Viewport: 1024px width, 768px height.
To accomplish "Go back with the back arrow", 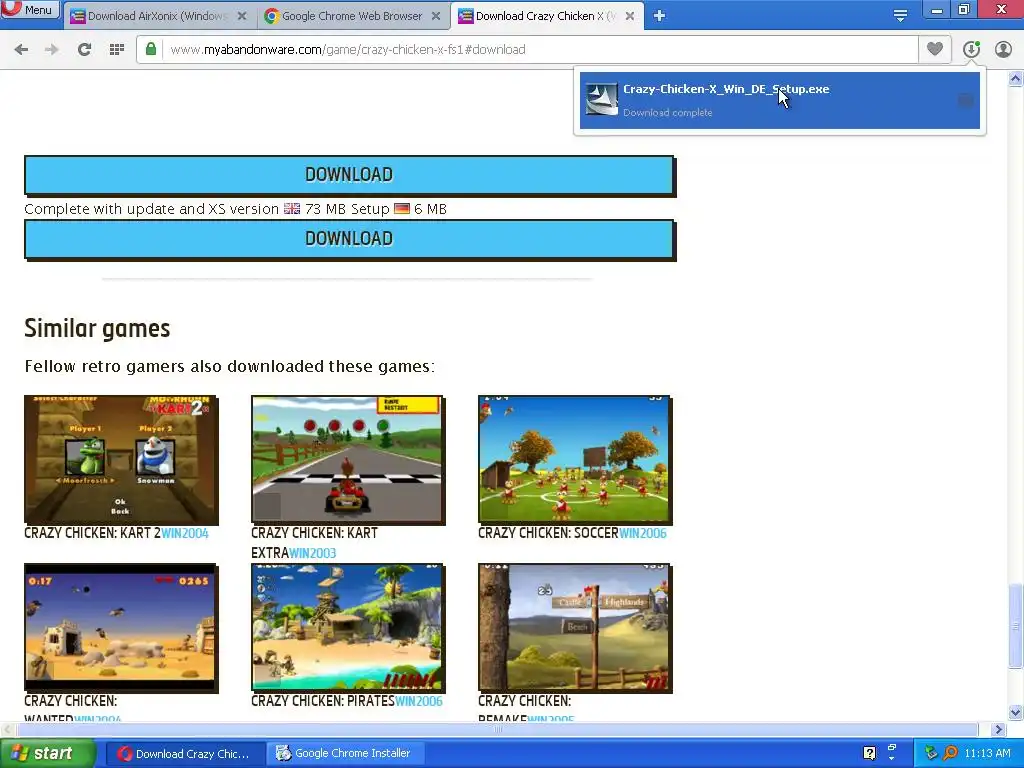I will [21, 49].
